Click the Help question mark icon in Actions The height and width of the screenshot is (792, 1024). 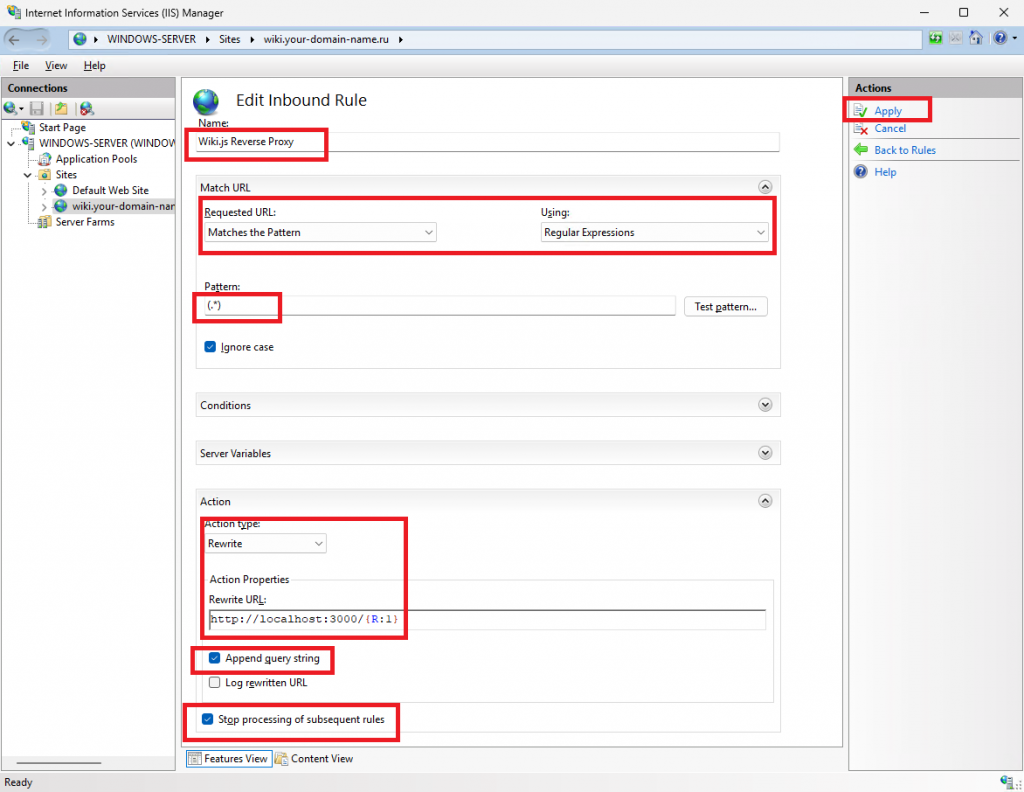click(861, 172)
